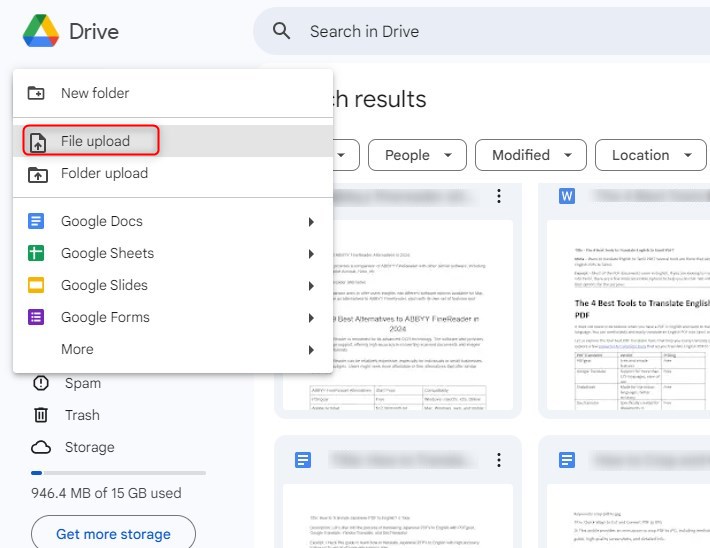Open the Modified filter dropdown

[x=531, y=155]
